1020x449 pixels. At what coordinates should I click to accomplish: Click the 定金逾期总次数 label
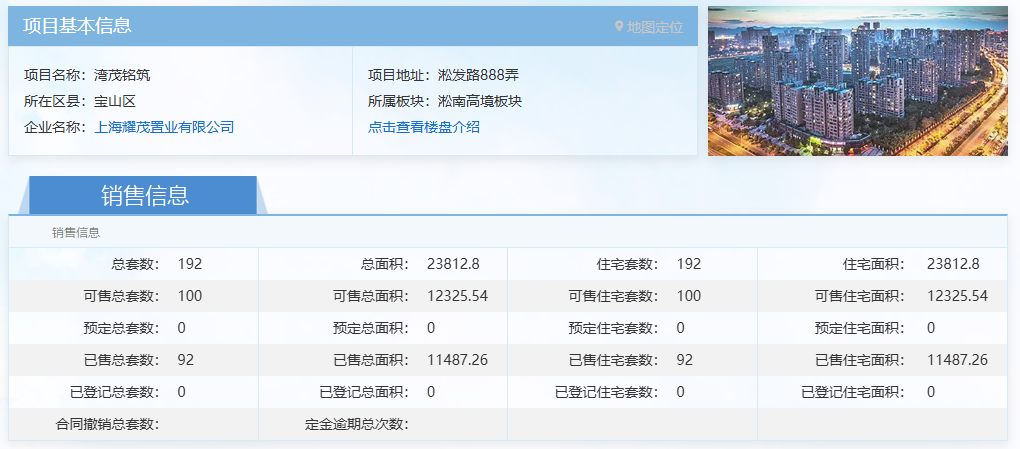click(x=357, y=424)
